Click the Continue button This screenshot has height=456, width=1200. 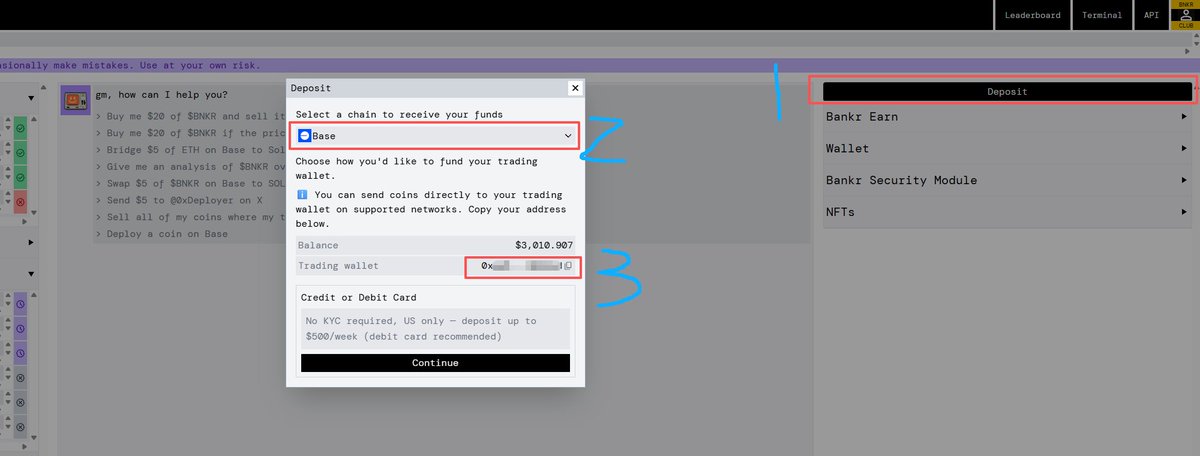[x=435, y=363]
